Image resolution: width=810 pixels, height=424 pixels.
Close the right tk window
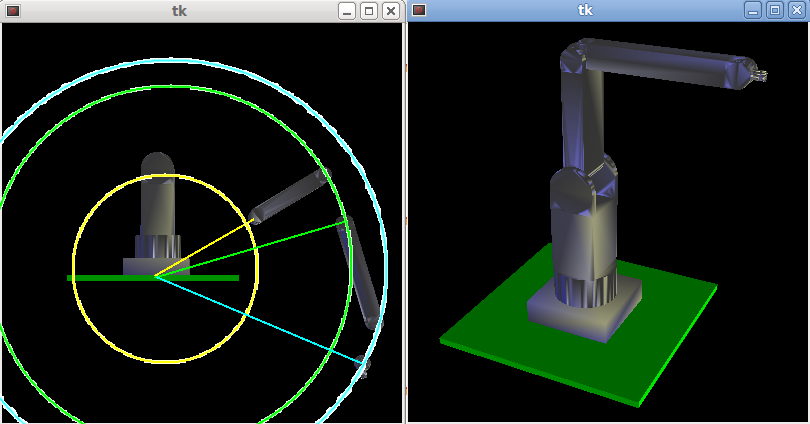[x=797, y=10]
